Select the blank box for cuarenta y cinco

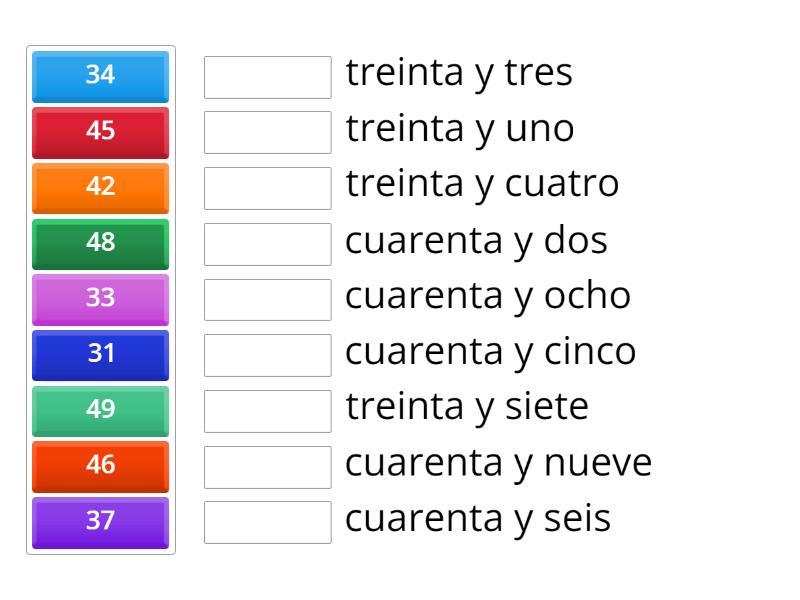pos(267,355)
